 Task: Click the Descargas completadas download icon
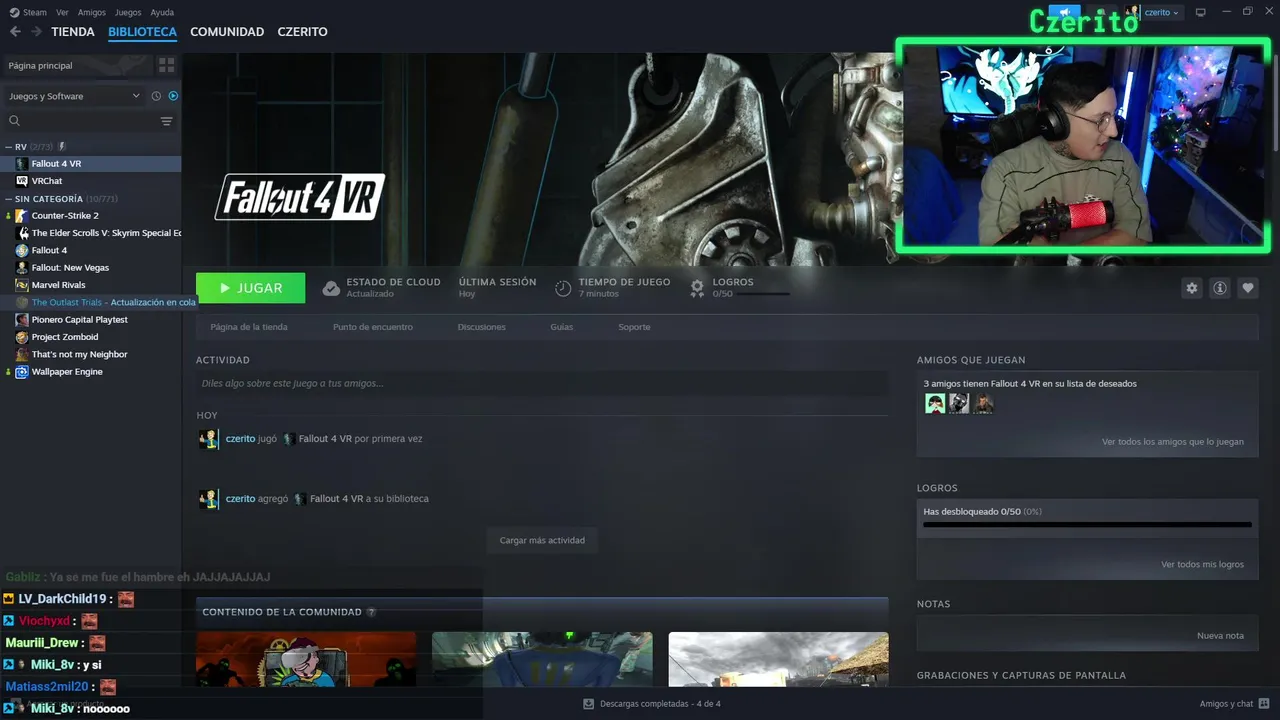point(589,704)
